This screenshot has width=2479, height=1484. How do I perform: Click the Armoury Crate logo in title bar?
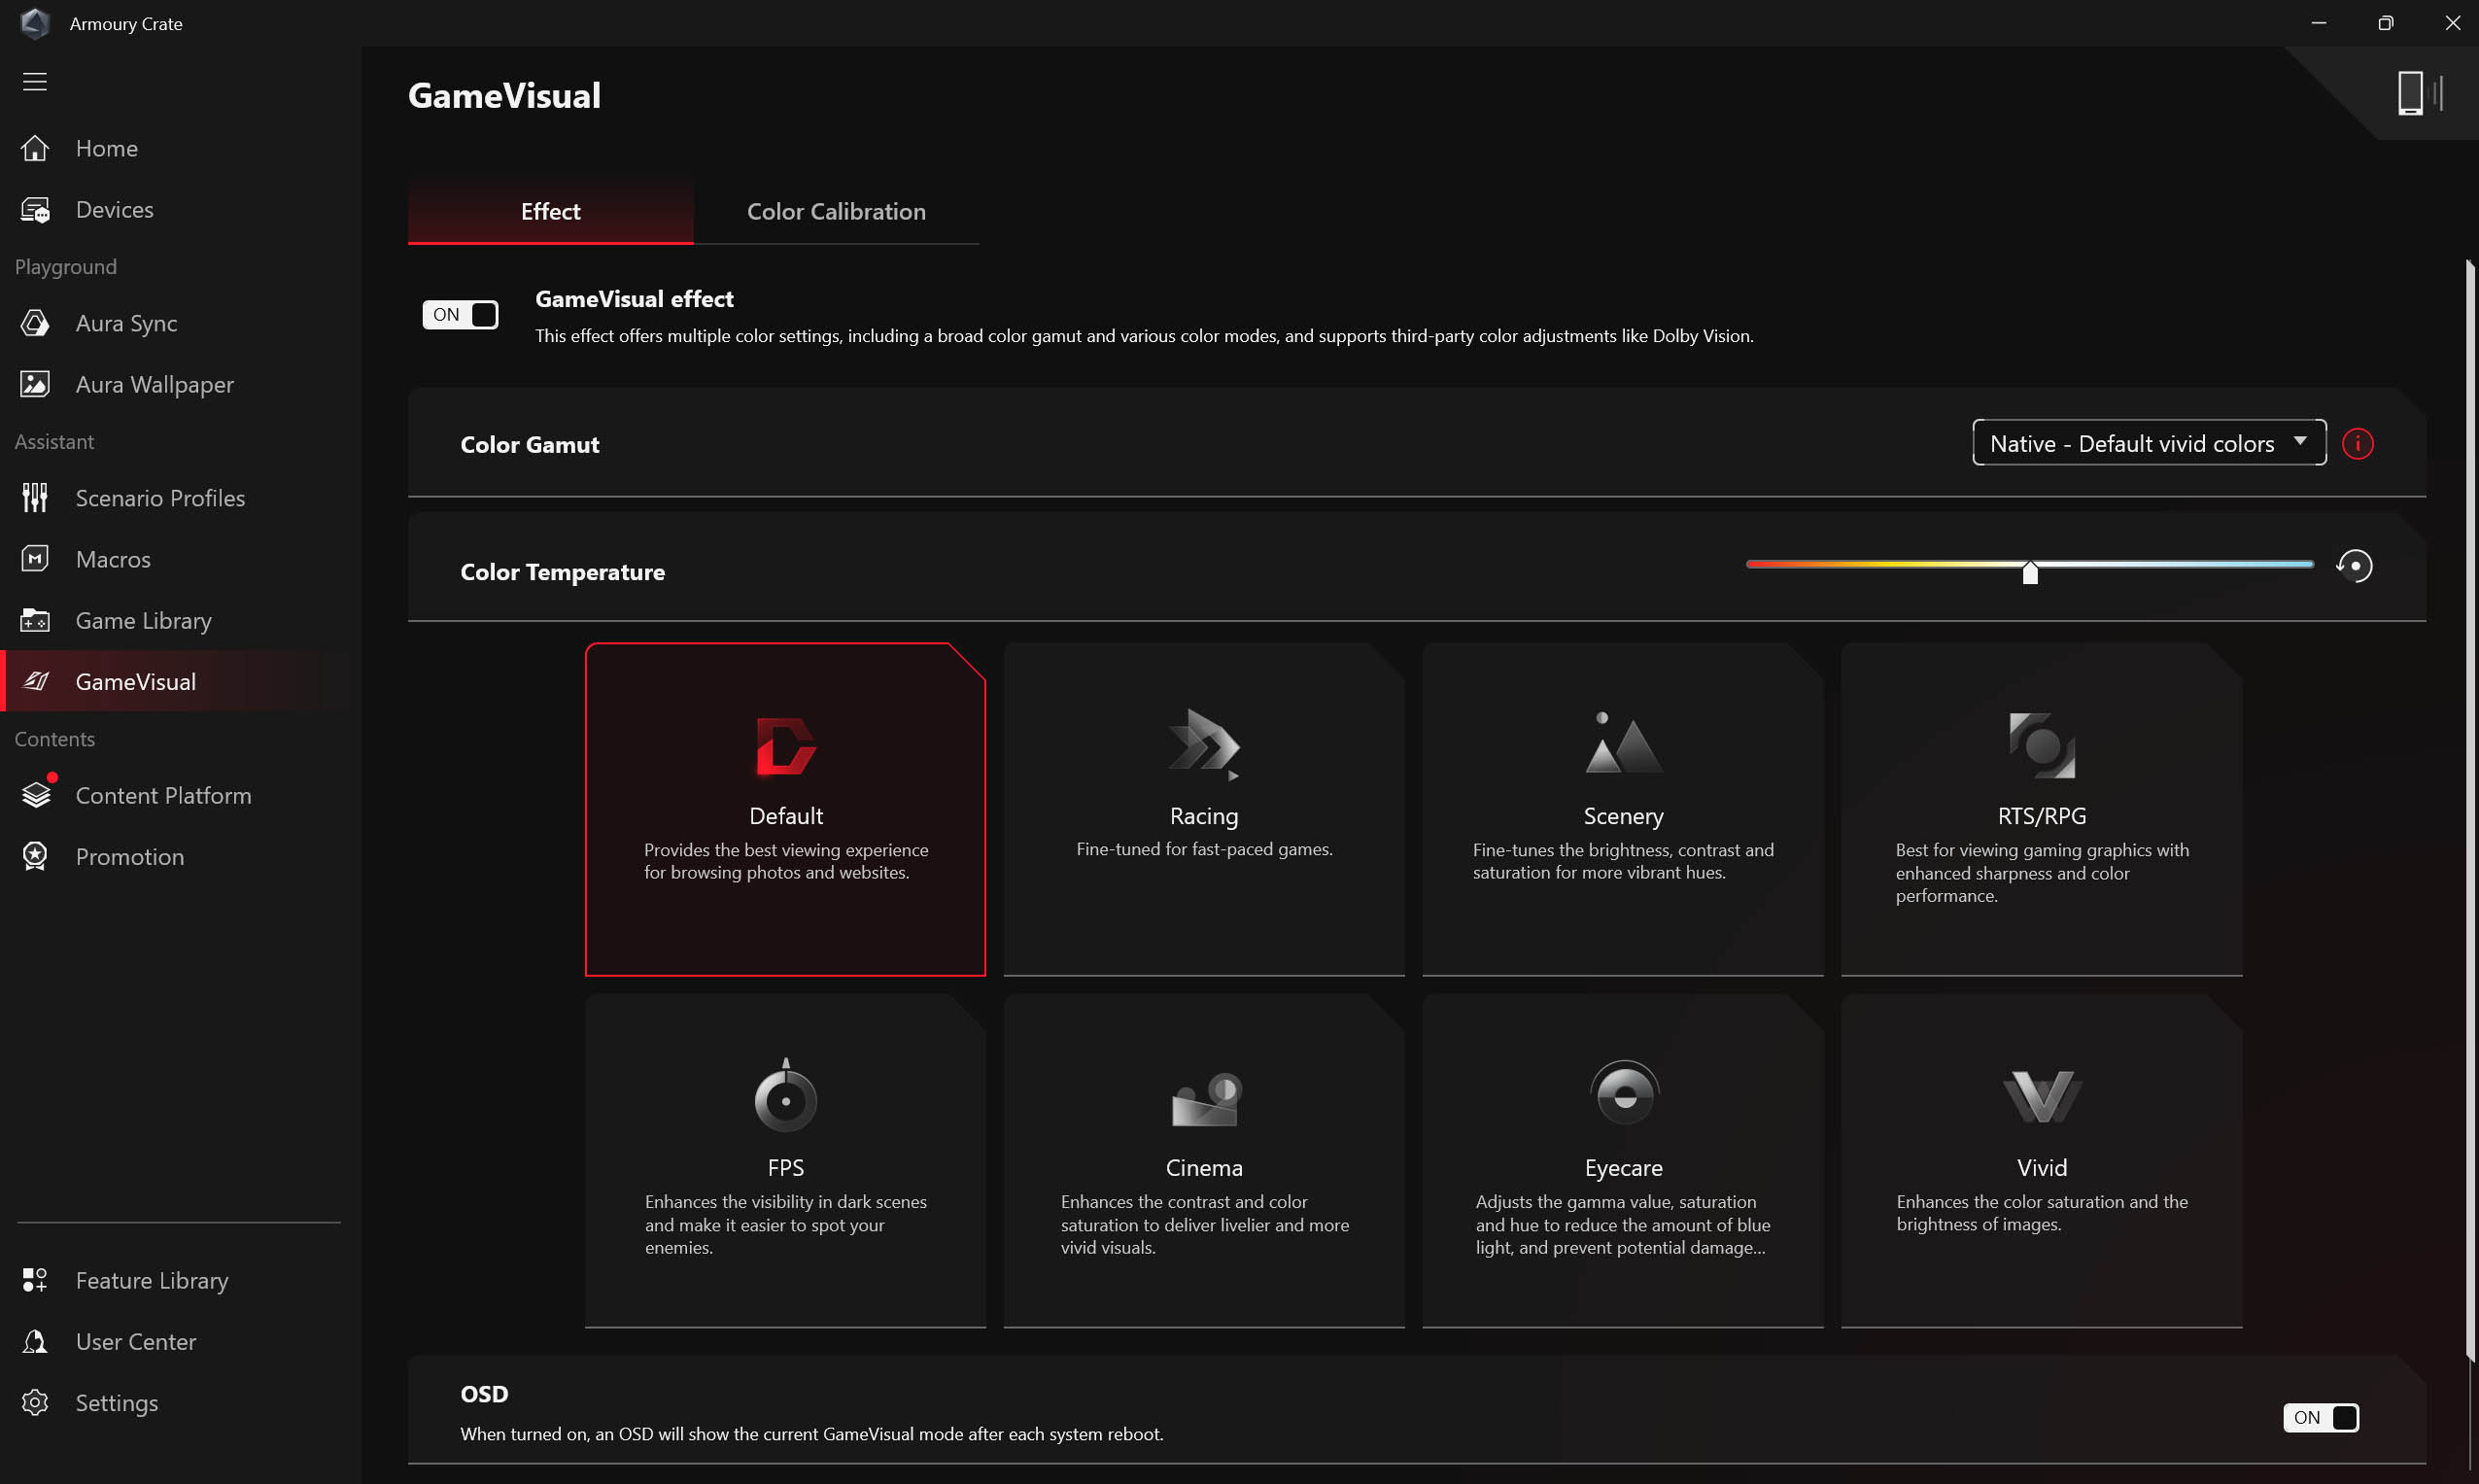(35, 23)
